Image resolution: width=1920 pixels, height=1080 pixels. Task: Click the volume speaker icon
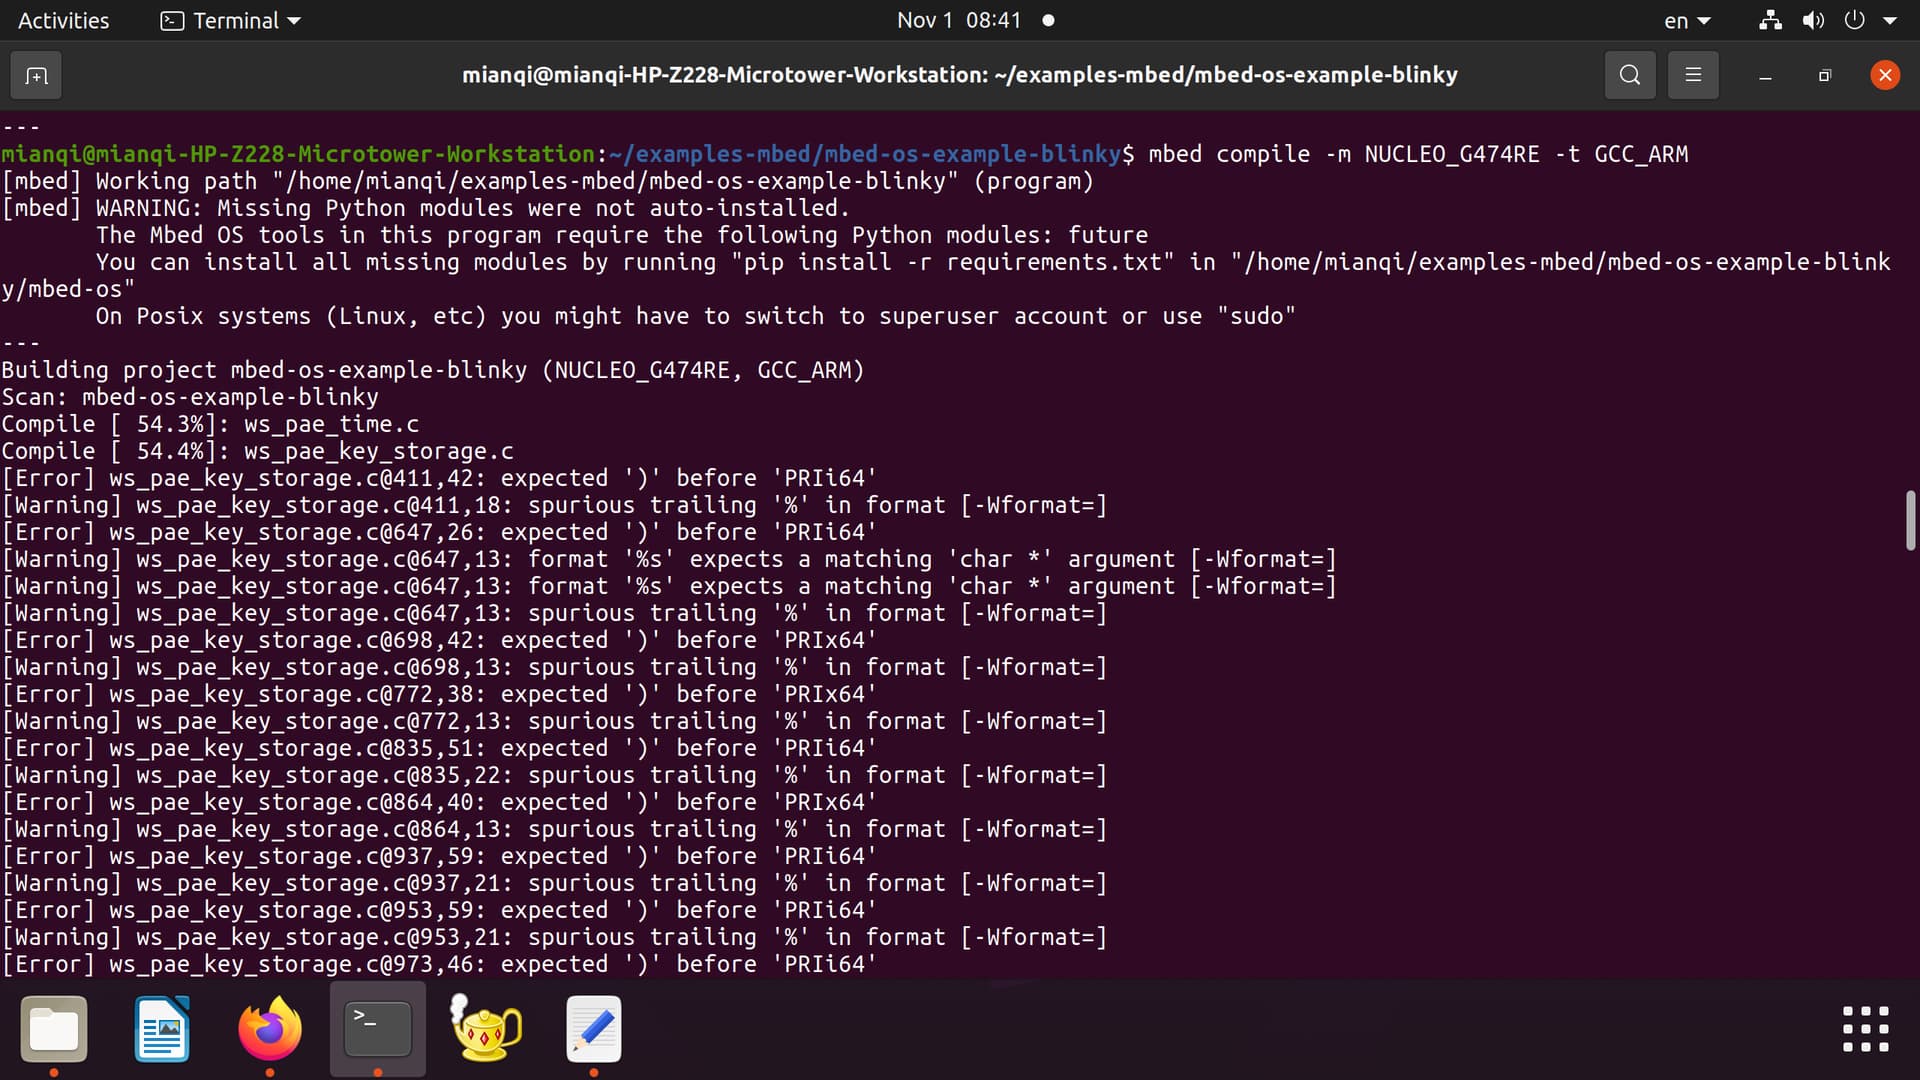[1812, 20]
